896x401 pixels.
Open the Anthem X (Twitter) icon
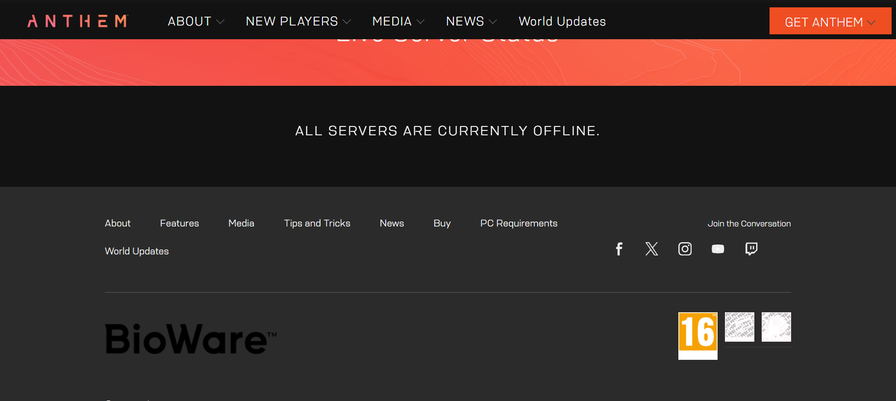[x=651, y=249]
